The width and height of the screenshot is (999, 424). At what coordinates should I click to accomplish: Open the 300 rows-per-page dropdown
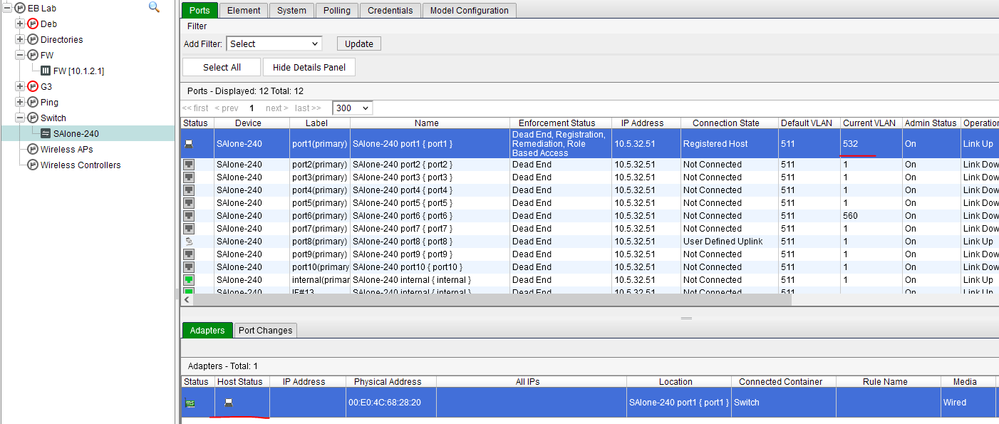[x=352, y=107]
